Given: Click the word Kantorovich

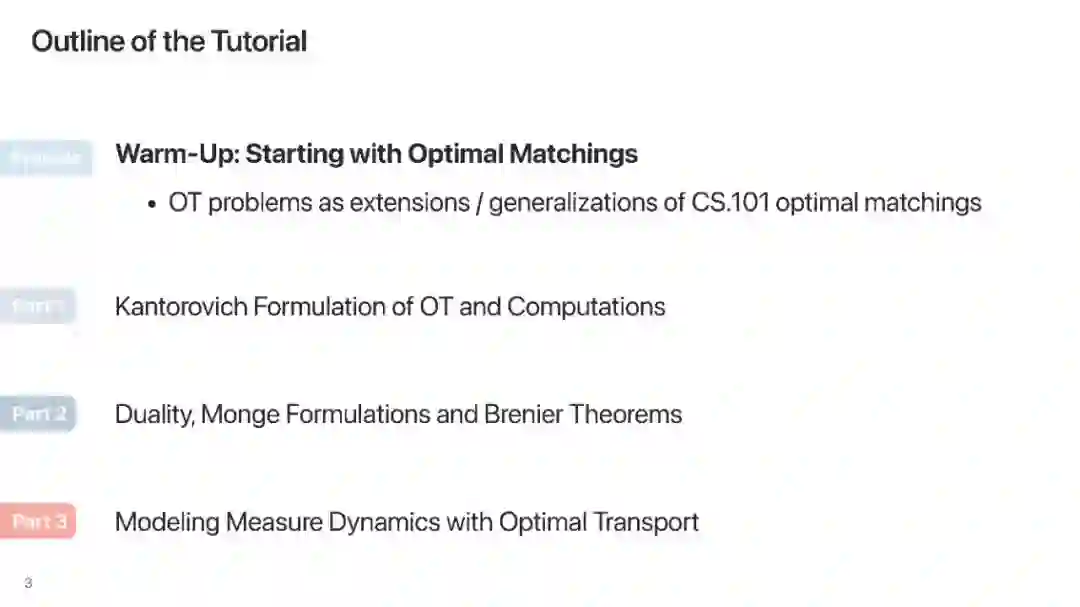Looking at the screenshot, I should click(181, 306).
